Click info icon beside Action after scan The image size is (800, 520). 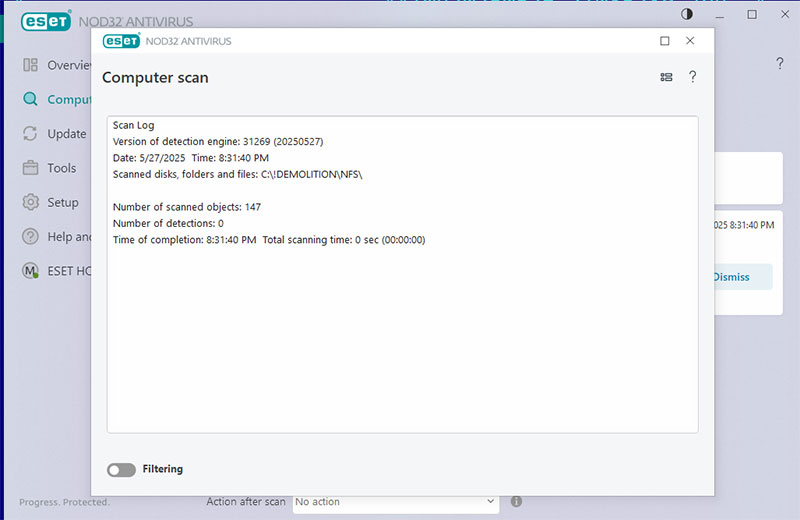pyautogui.click(x=516, y=501)
